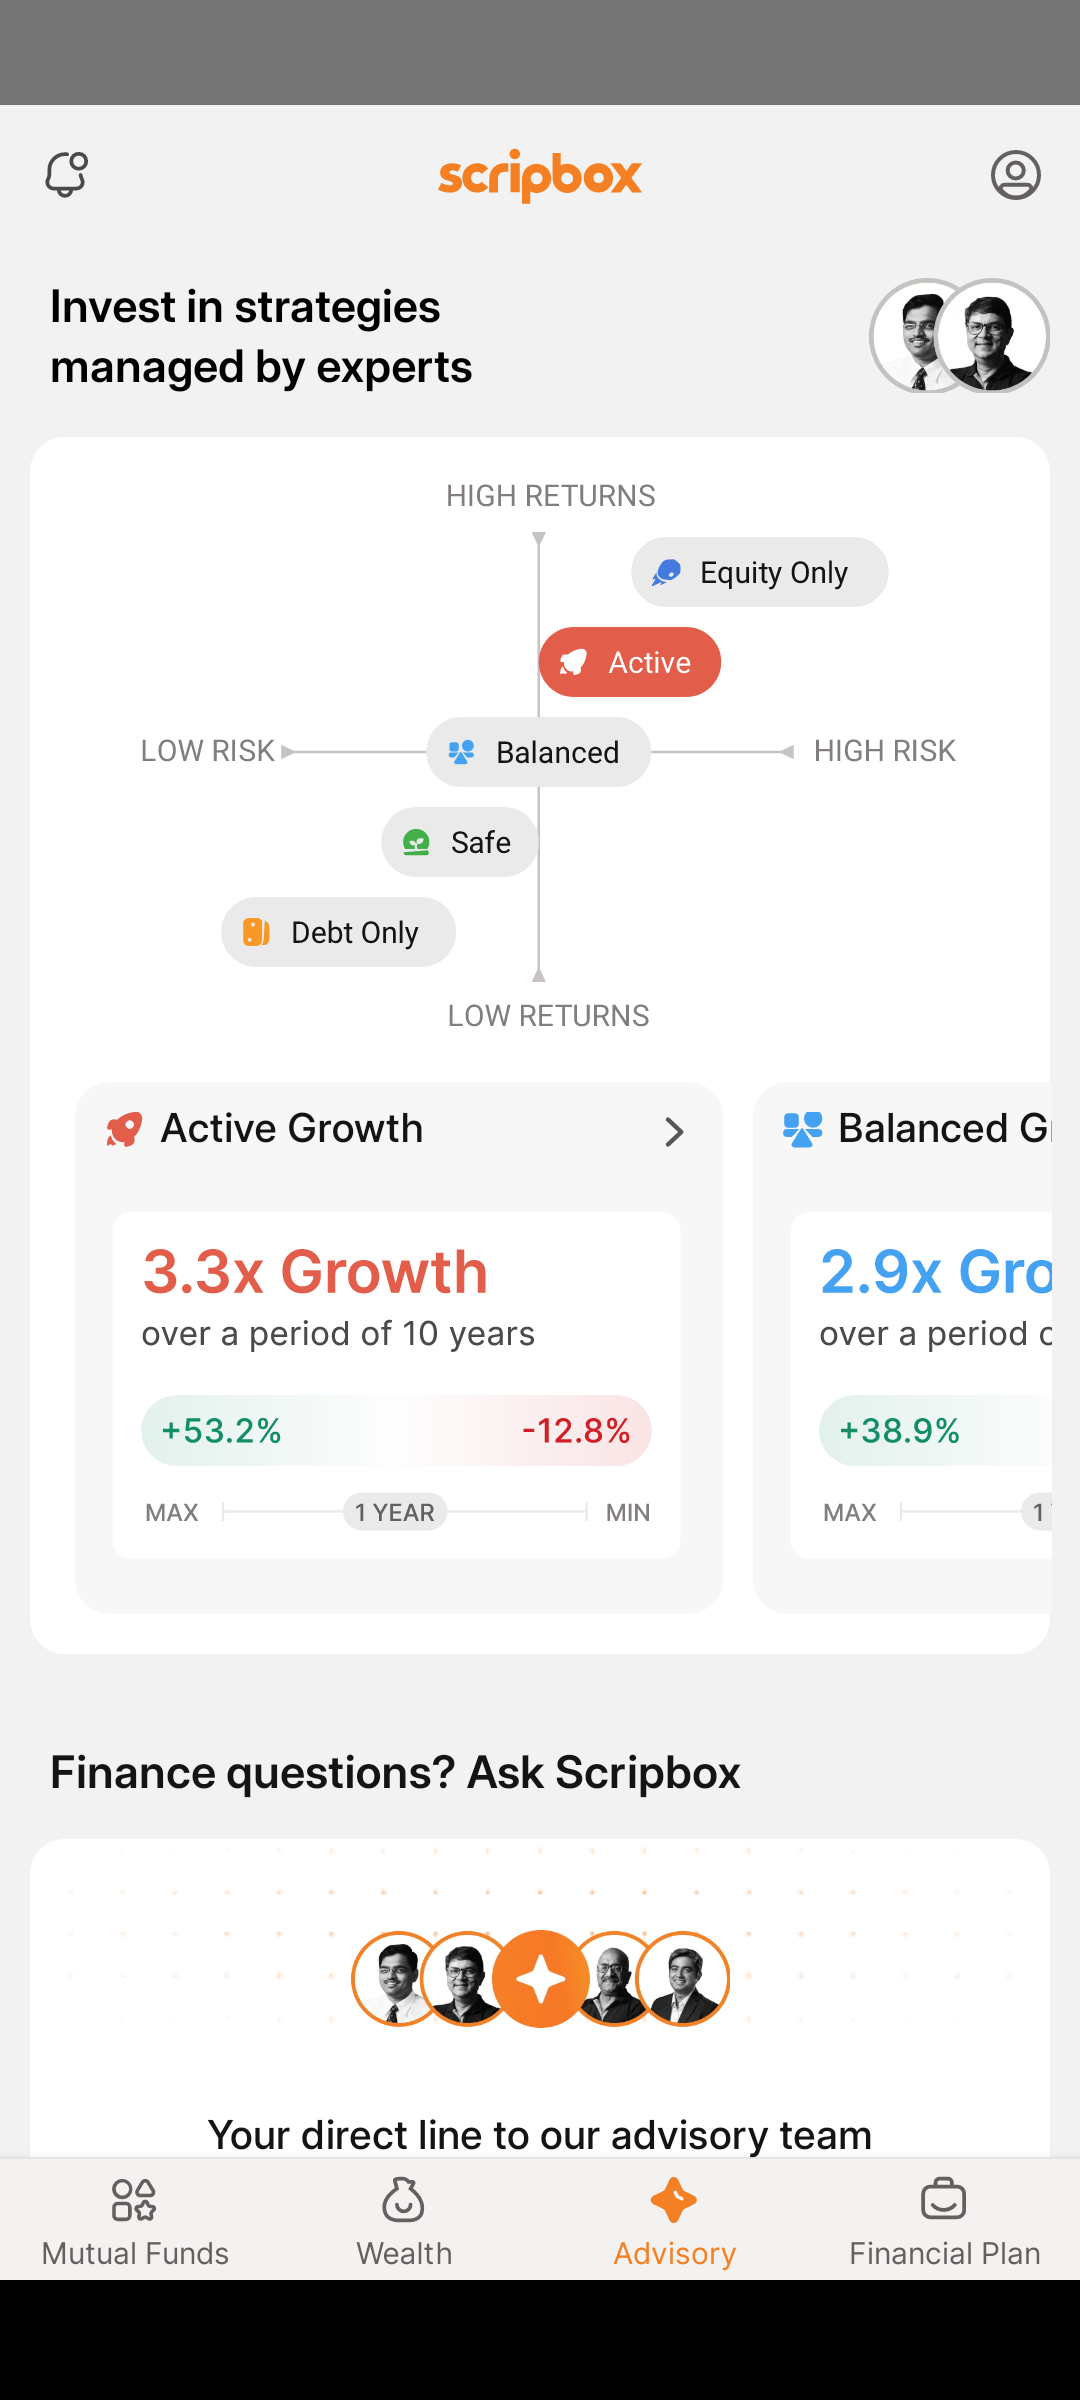This screenshot has height=2400, width=1080.
Task: Select the Safe strategy chip
Action: point(460,842)
